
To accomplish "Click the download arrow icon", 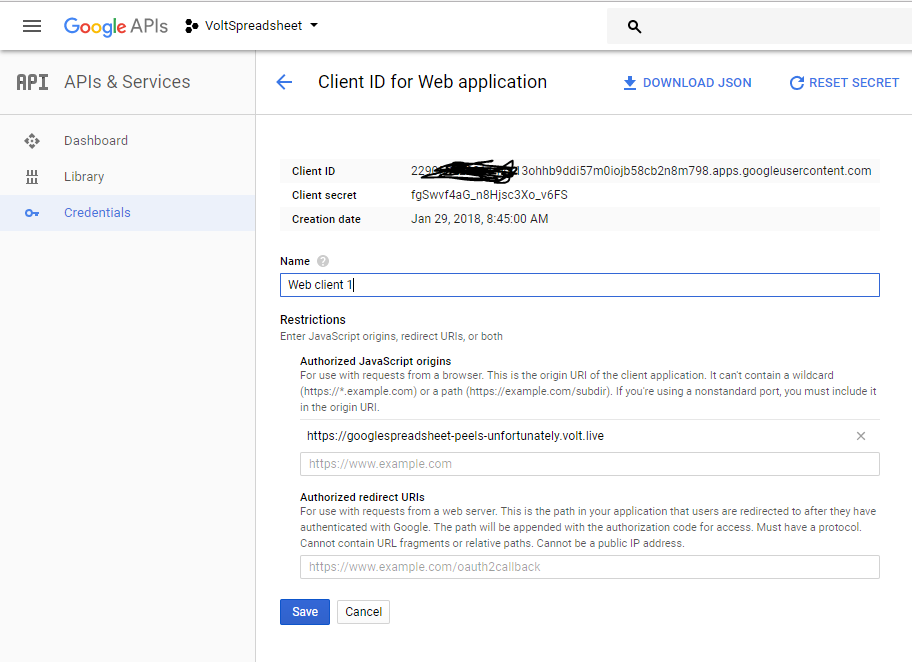I will (629, 83).
